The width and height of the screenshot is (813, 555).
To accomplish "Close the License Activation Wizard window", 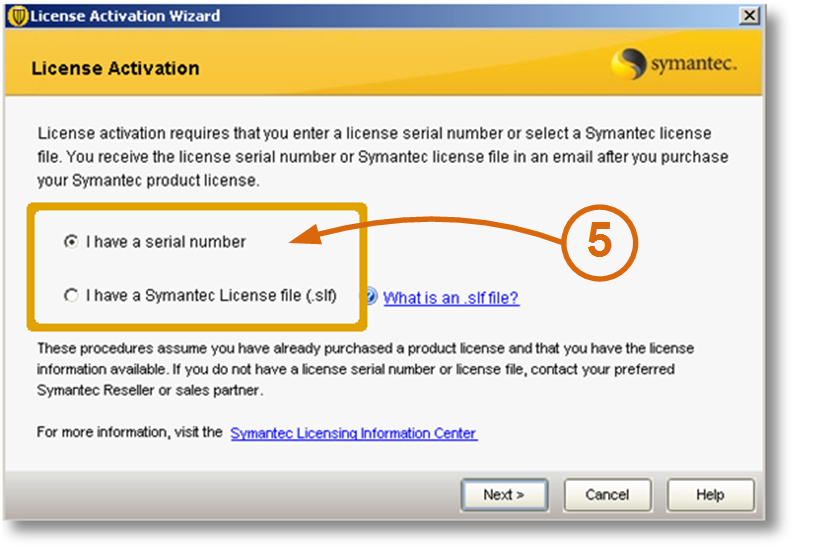I will click(748, 16).
